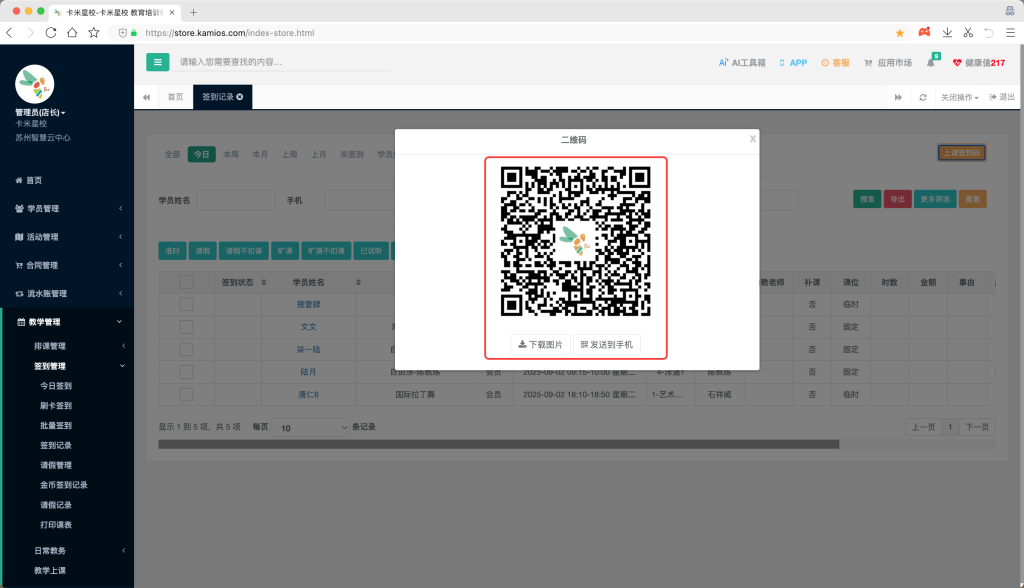Tick the checkbox for row 唐仁6

pyautogui.click(x=187, y=395)
